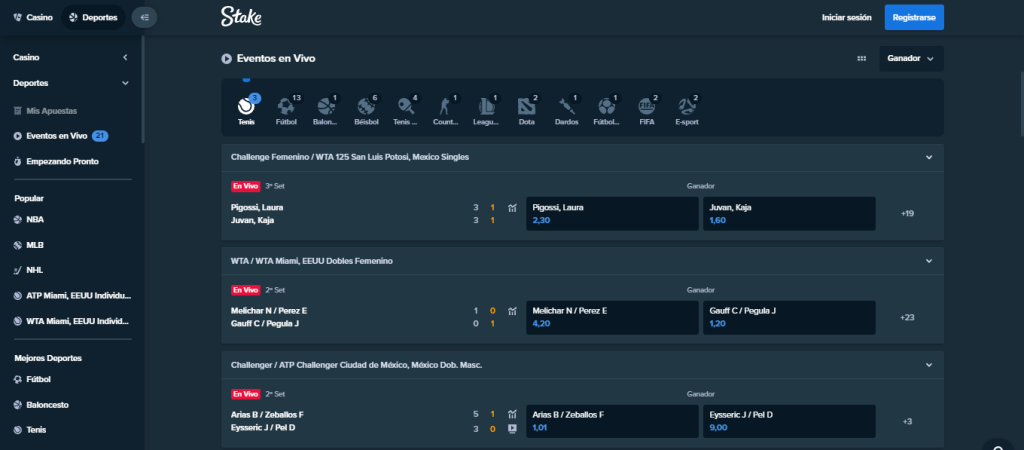
Task: Select the Baloncesto icon in sports carousel
Action: pyautogui.click(x=325, y=110)
